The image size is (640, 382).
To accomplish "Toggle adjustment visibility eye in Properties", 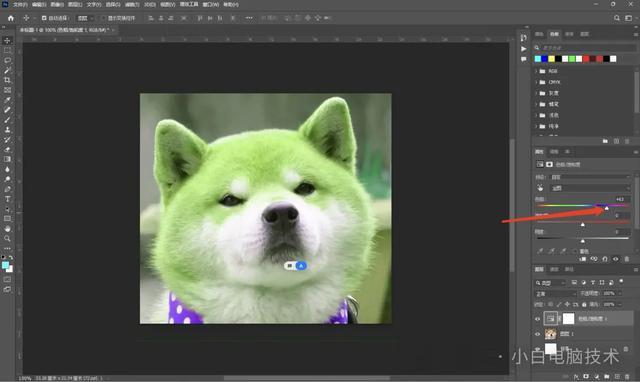I will pyautogui.click(x=616, y=259).
